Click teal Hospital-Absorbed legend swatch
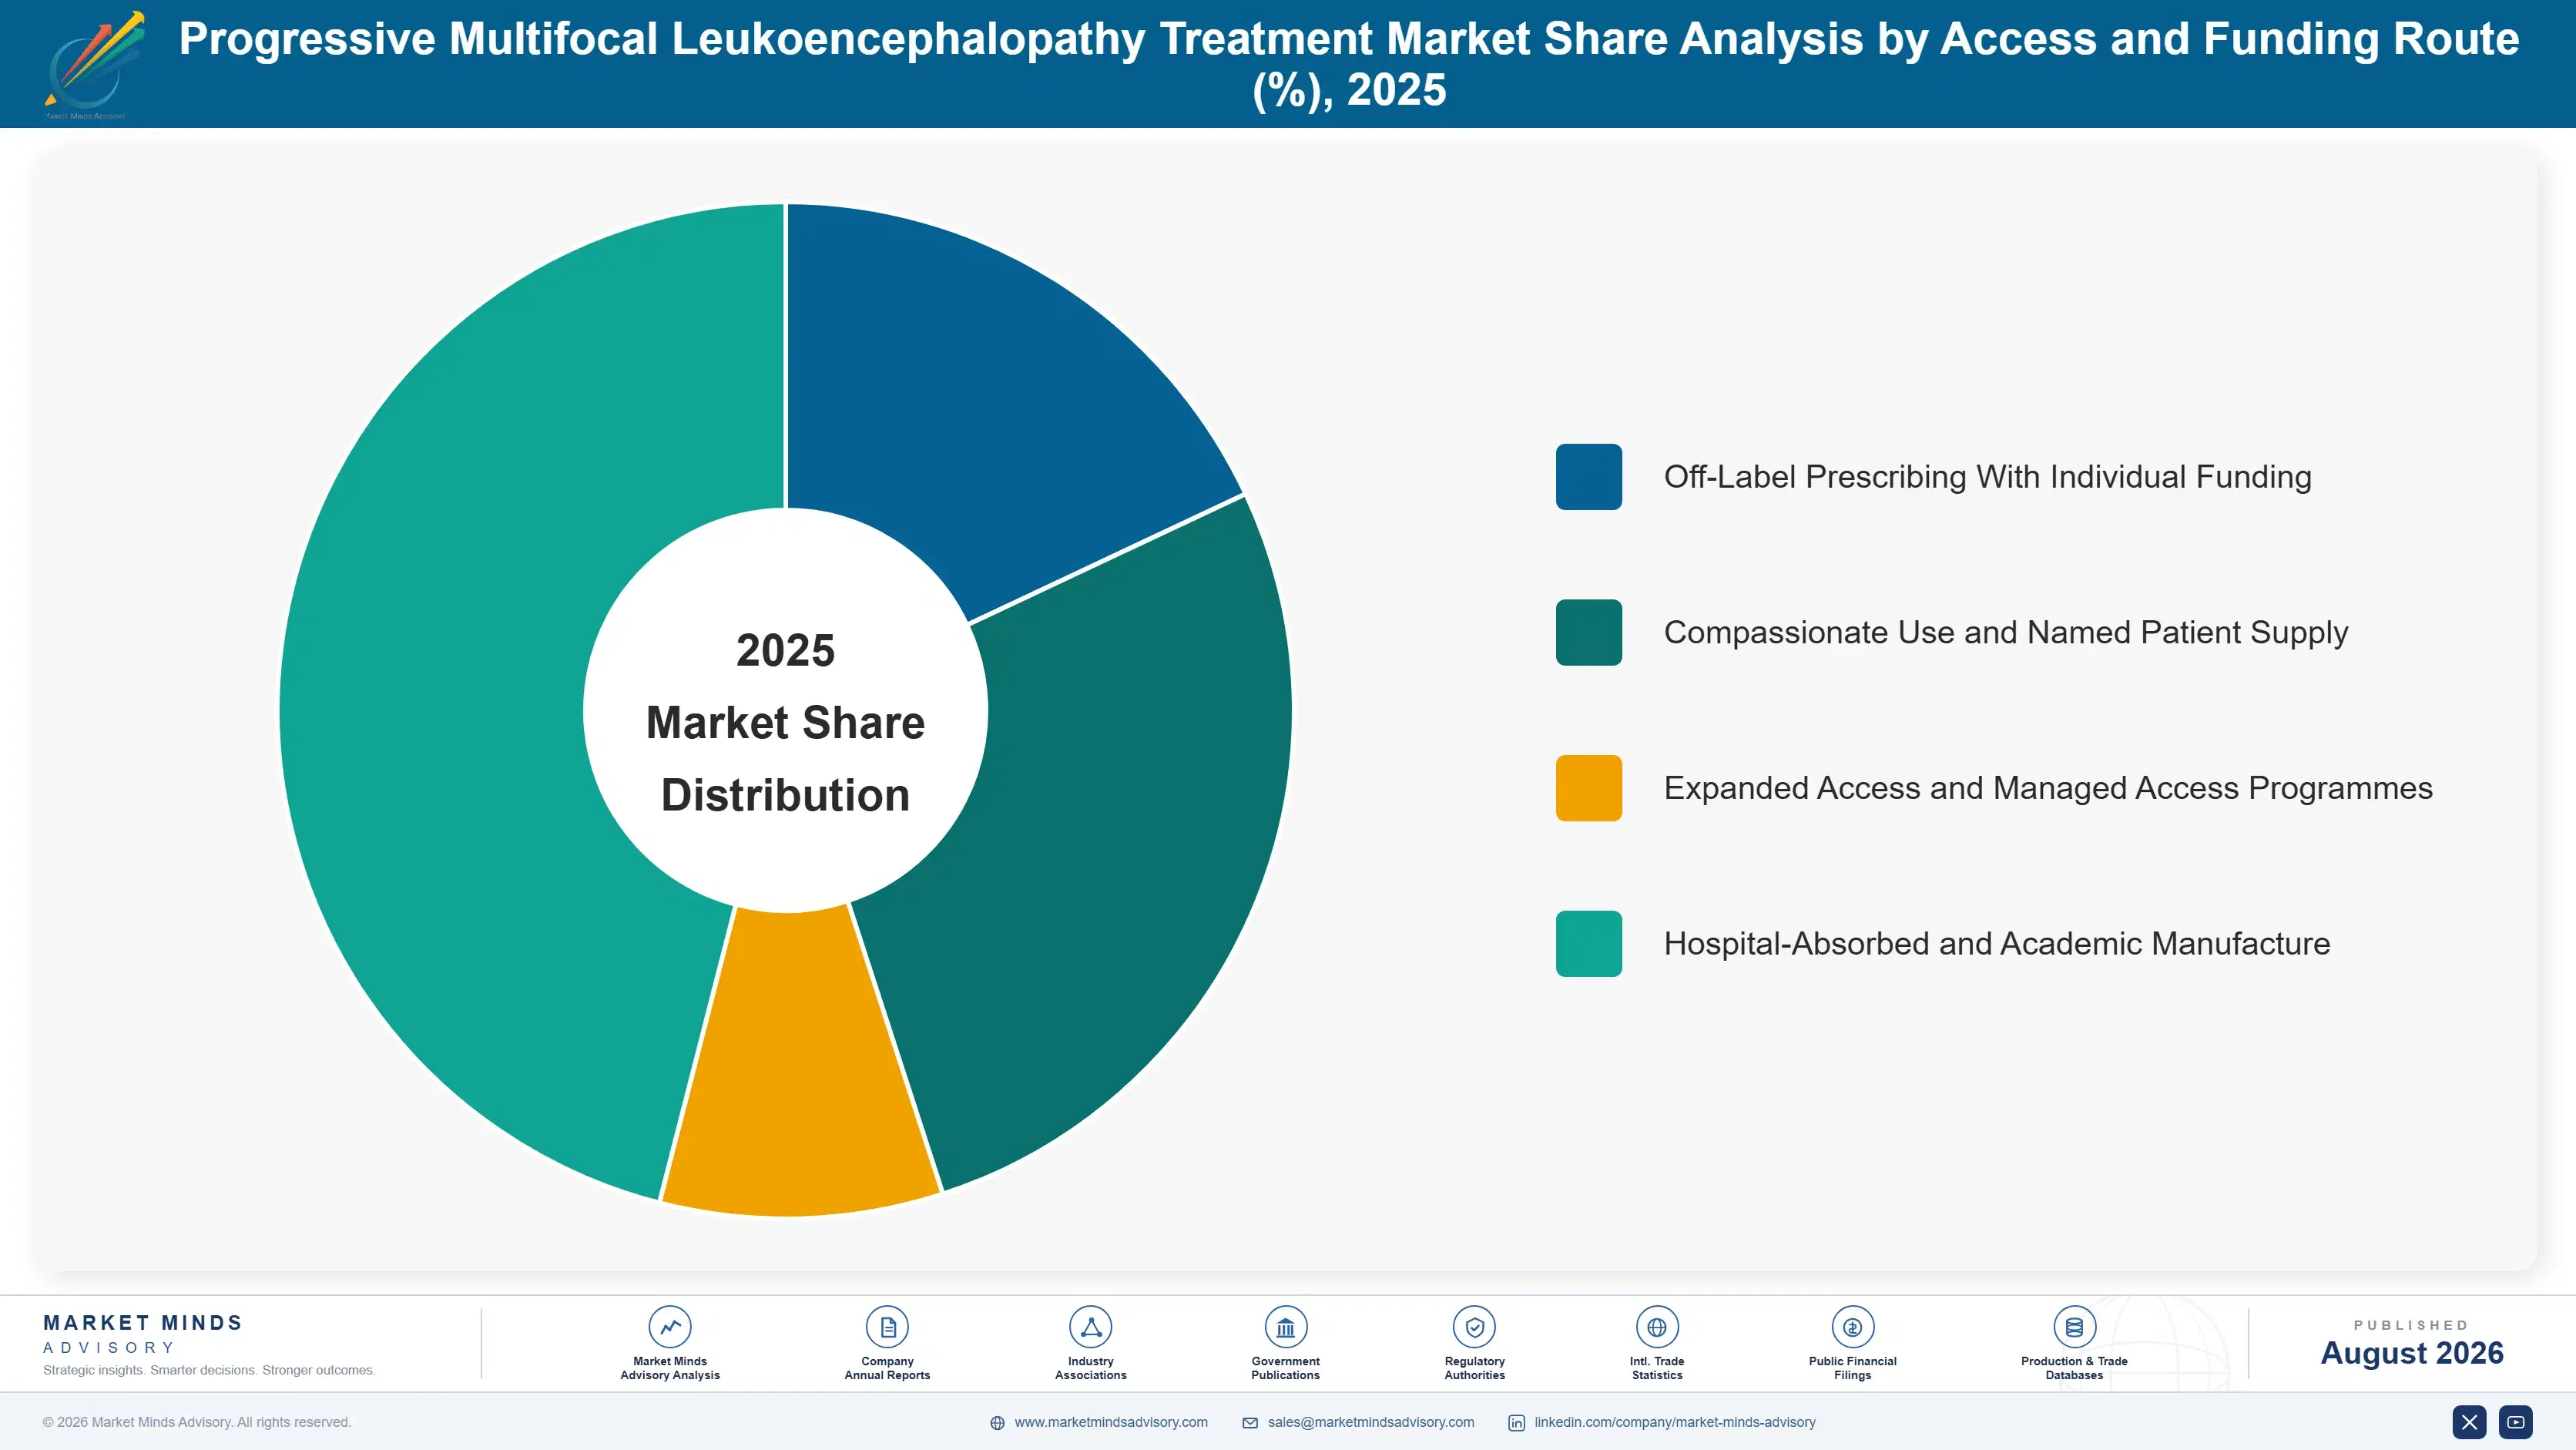Image resolution: width=2576 pixels, height=1450 pixels. [1588, 943]
